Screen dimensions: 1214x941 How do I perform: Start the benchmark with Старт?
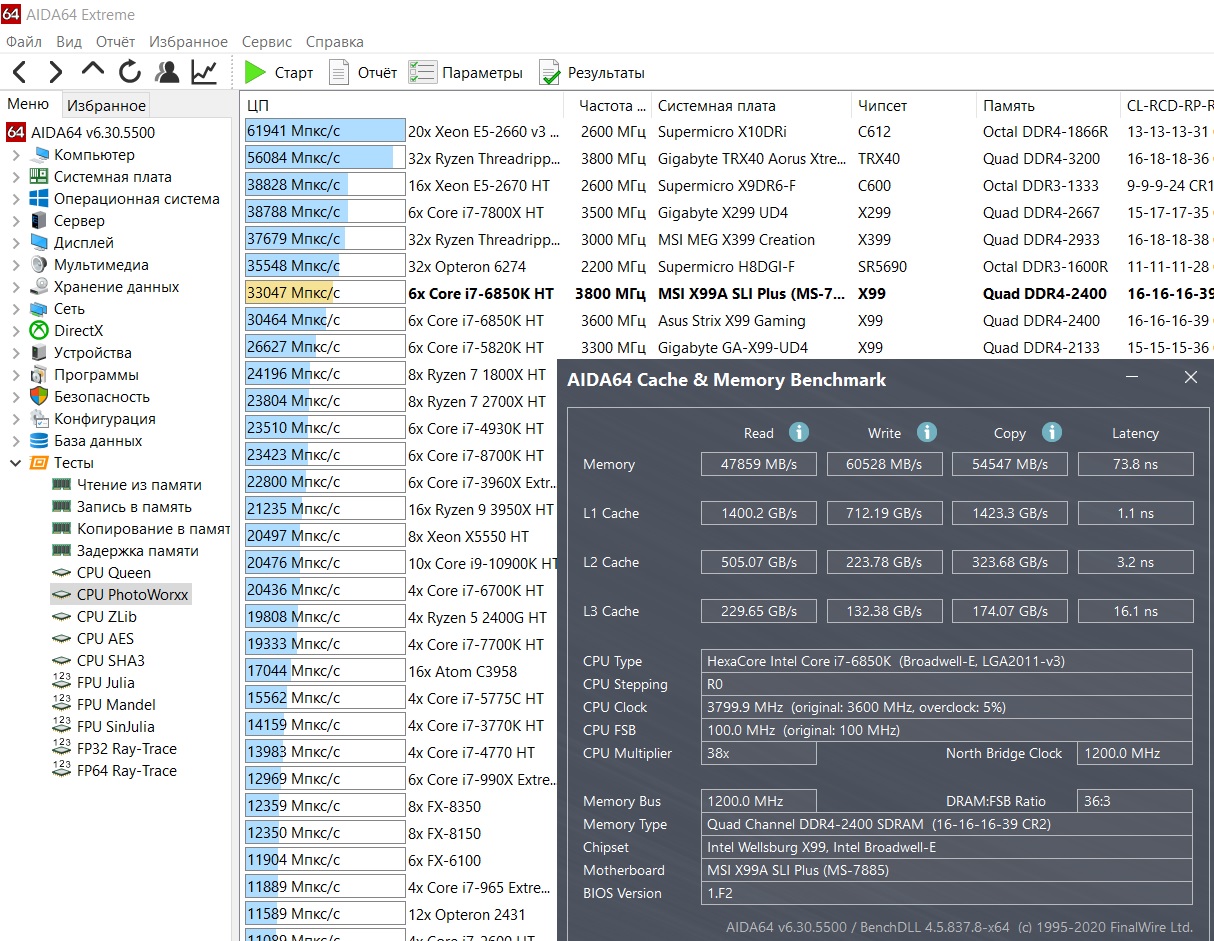tap(279, 72)
